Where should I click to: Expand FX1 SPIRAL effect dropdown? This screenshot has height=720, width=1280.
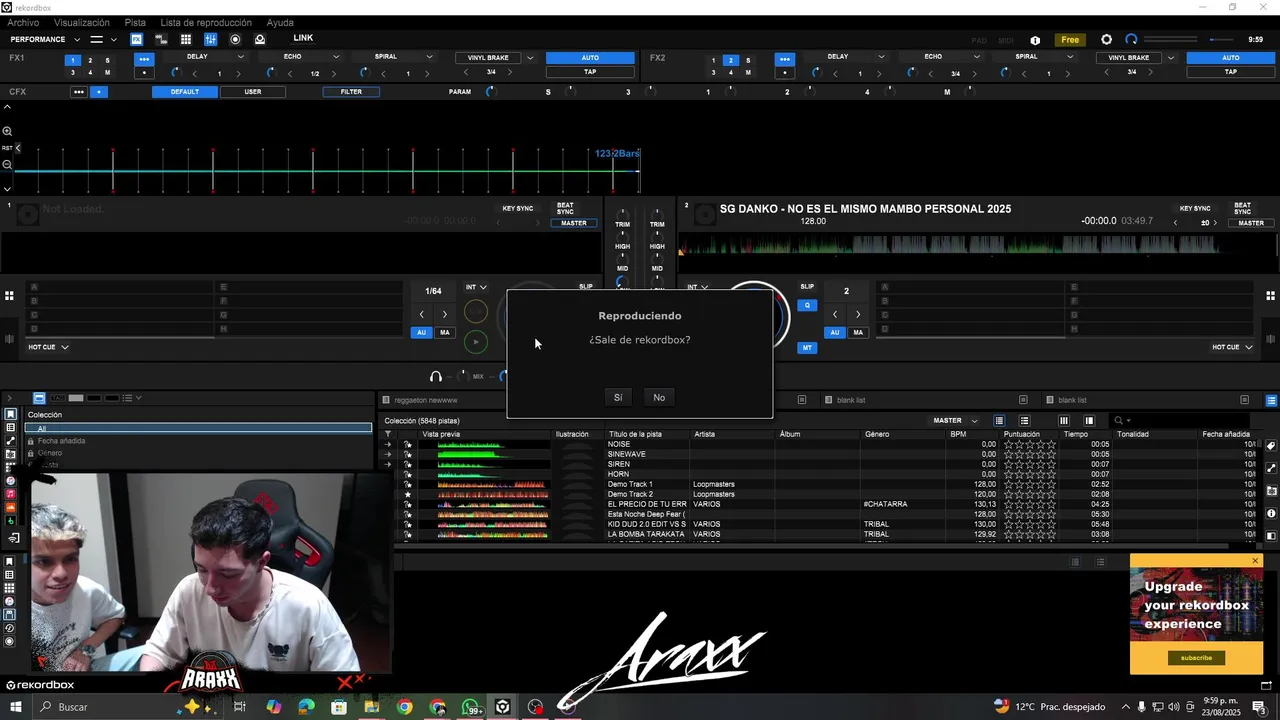(430, 57)
